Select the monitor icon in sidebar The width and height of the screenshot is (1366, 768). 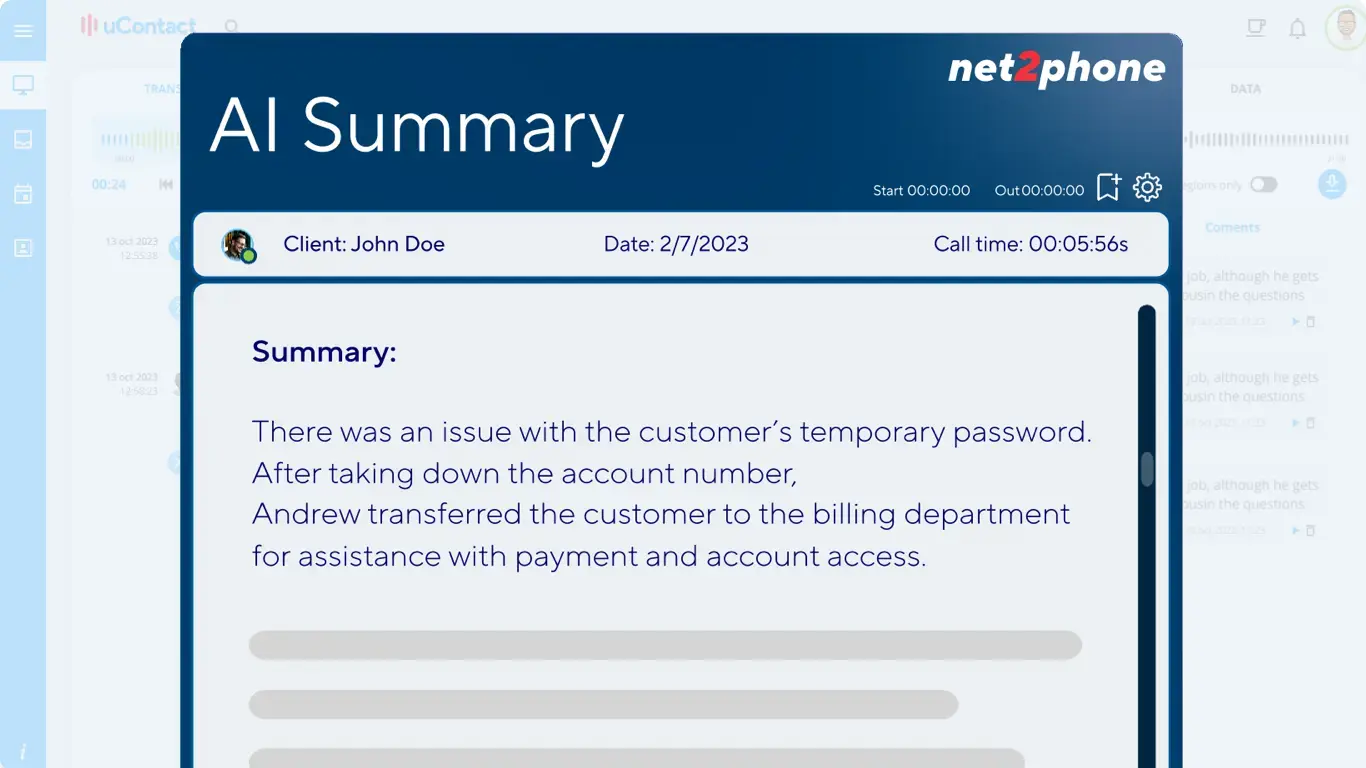point(23,85)
